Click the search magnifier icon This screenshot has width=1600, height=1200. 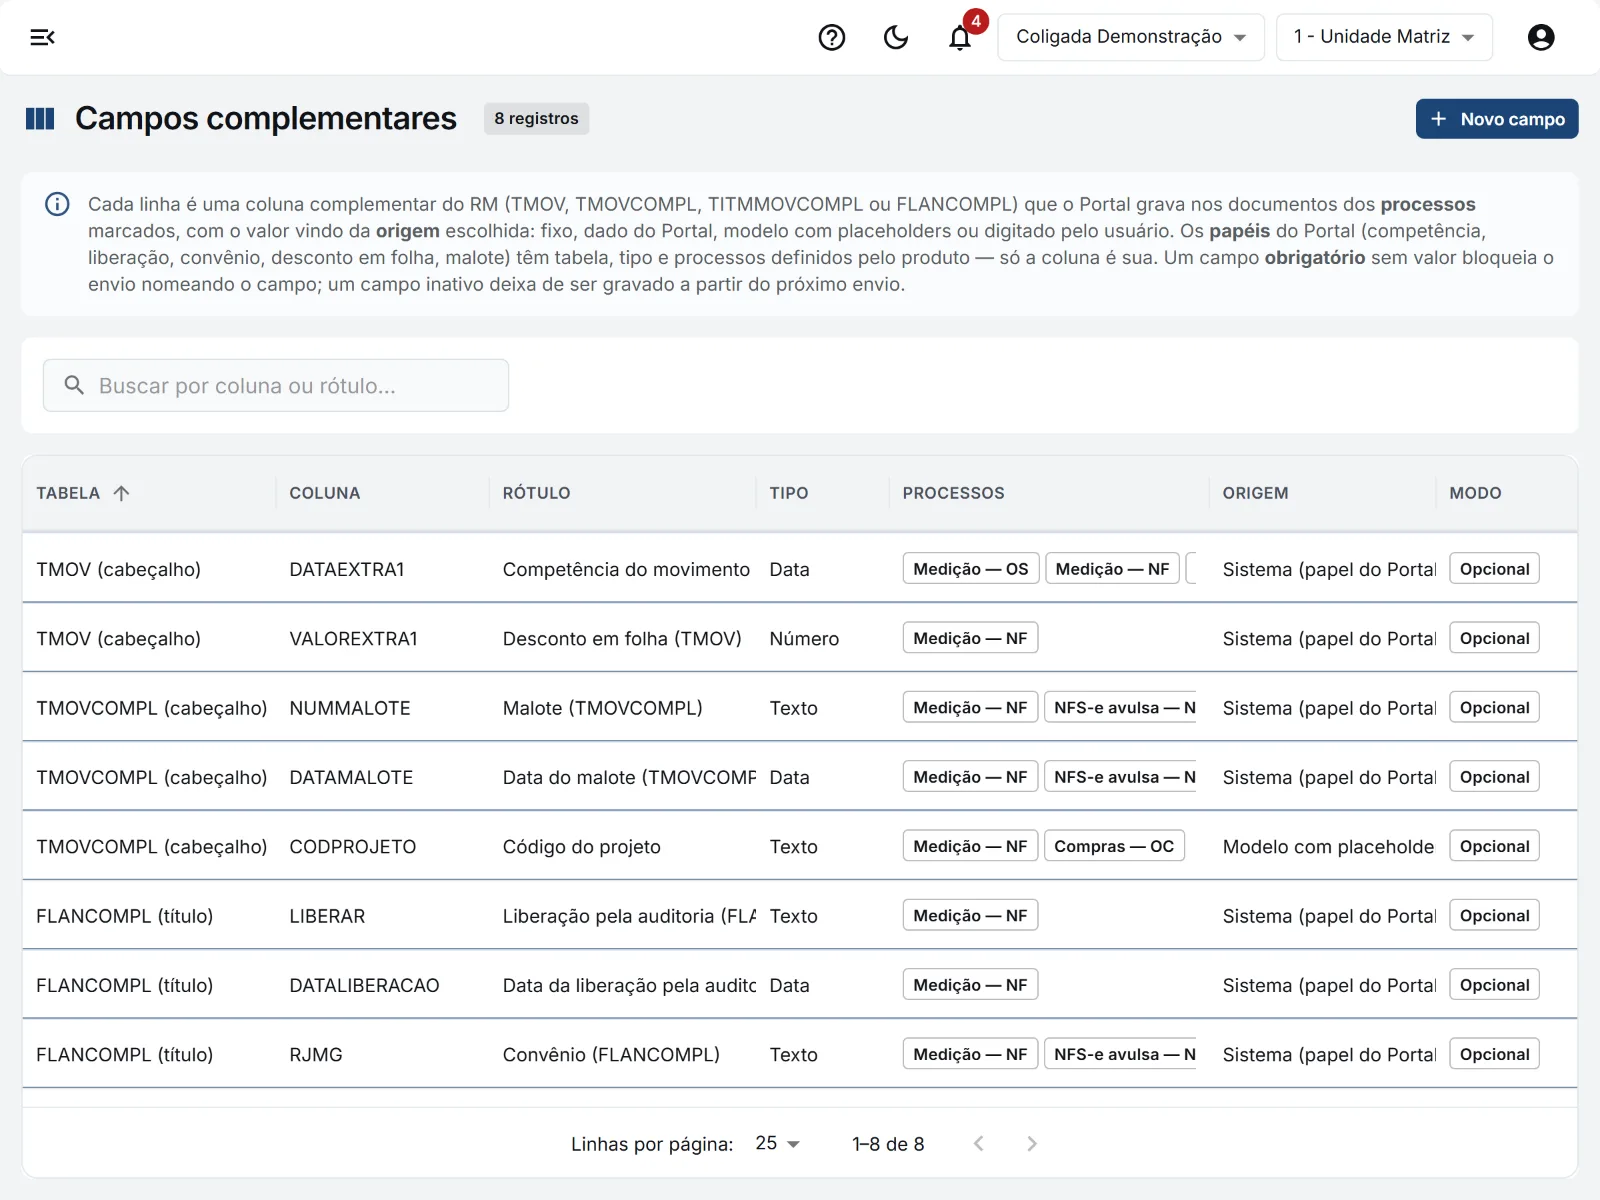pyautogui.click(x=74, y=385)
